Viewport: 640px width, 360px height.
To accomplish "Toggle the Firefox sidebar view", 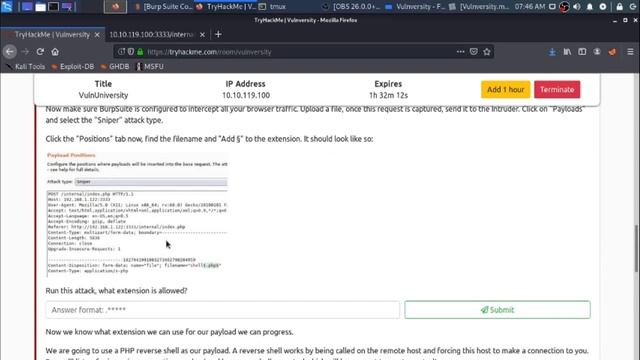I will click(x=582, y=52).
